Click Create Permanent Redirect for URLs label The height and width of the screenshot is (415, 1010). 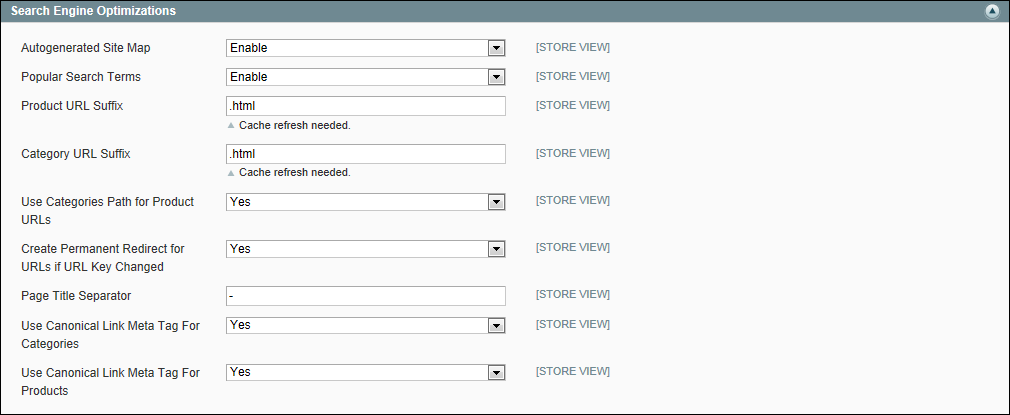103,257
